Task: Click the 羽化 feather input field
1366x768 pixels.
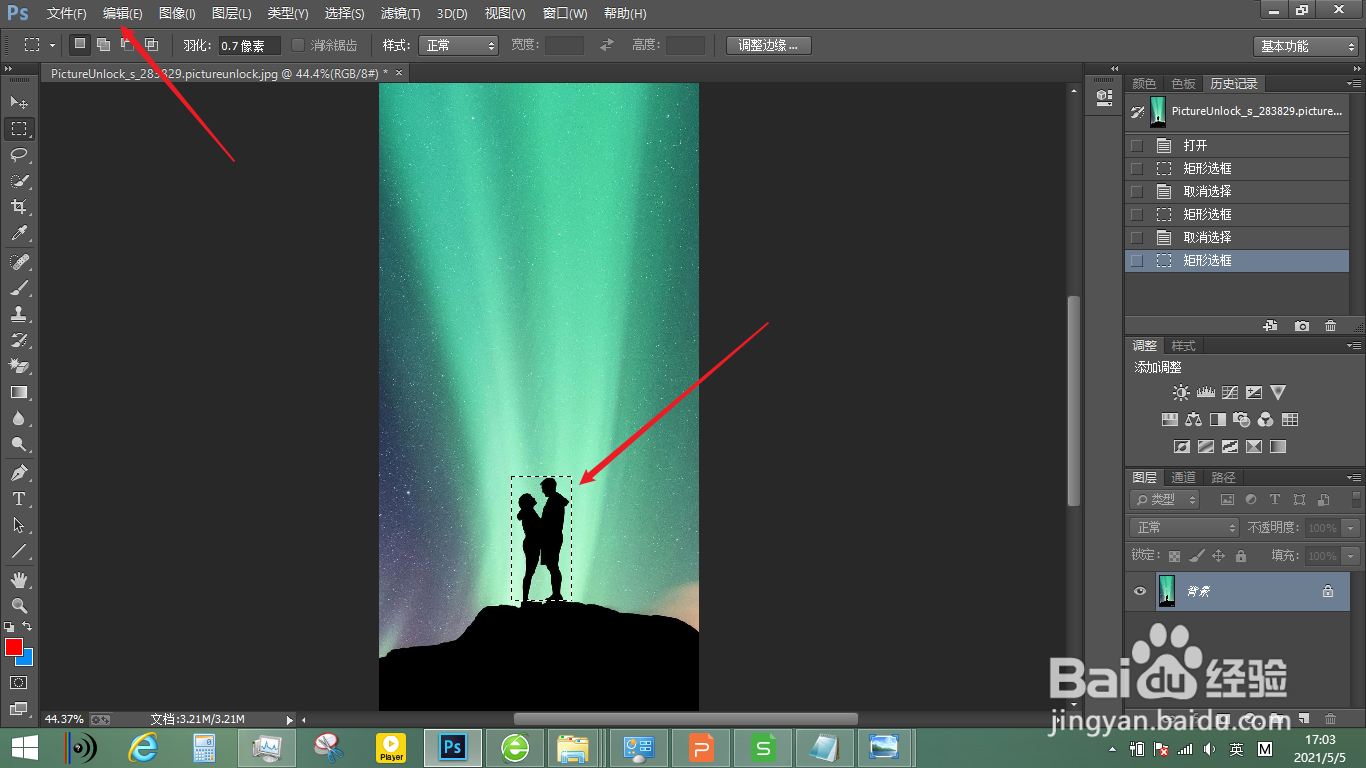Action: (x=250, y=45)
